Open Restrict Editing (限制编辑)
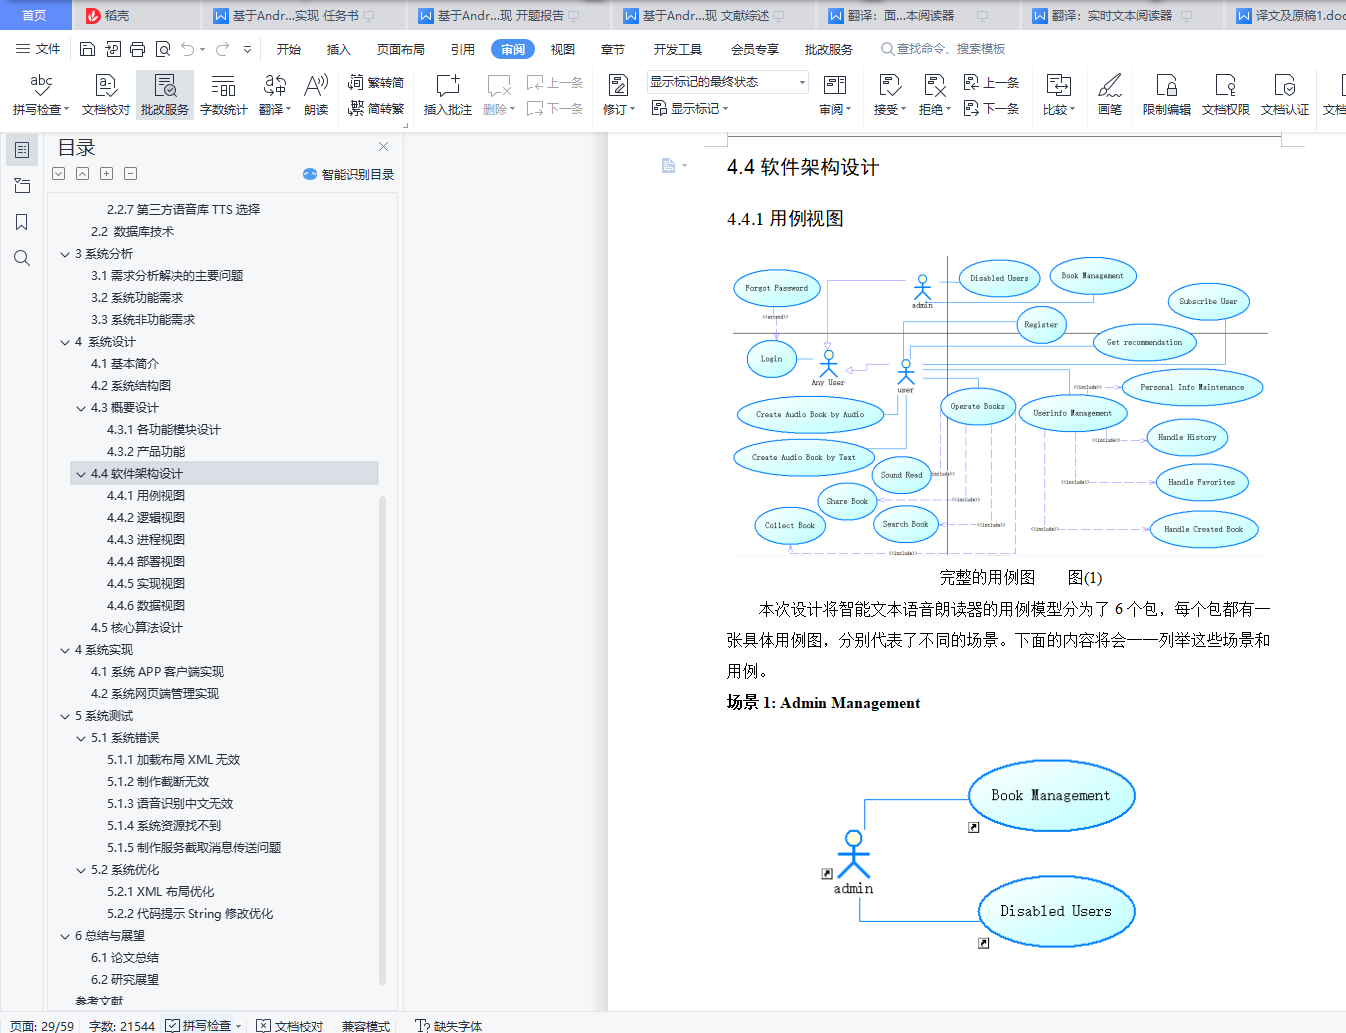The width and height of the screenshot is (1346, 1033). (x=1167, y=95)
